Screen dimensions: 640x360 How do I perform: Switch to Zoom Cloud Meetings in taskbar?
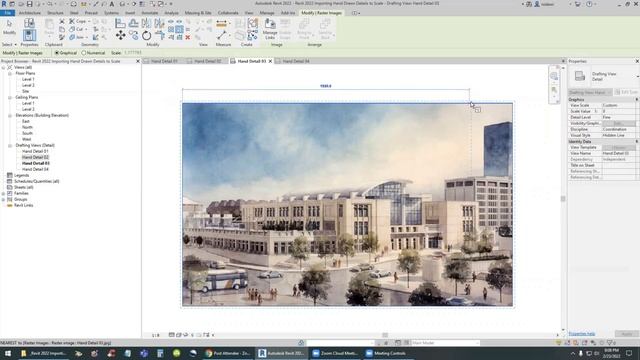(x=336, y=353)
